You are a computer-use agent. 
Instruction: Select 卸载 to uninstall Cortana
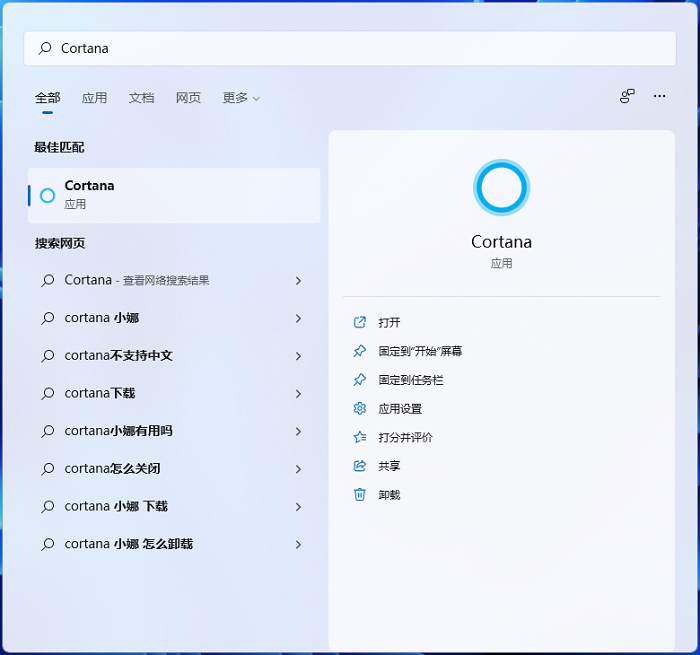click(389, 495)
